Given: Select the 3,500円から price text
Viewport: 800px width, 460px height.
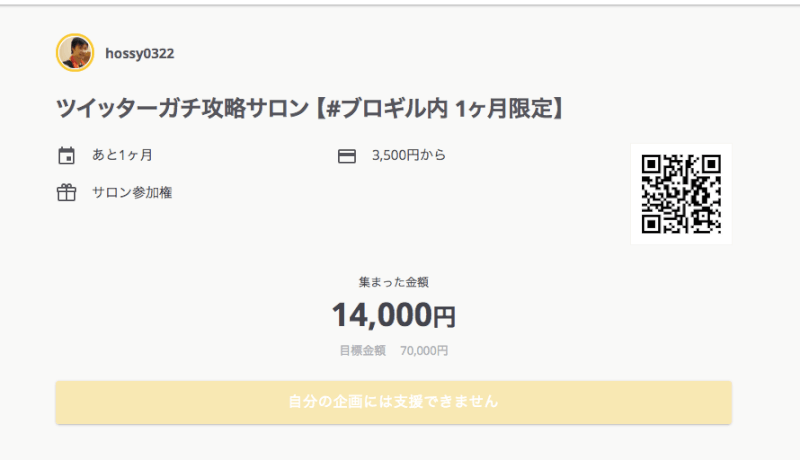Looking at the screenshot, I should (409, 155).
